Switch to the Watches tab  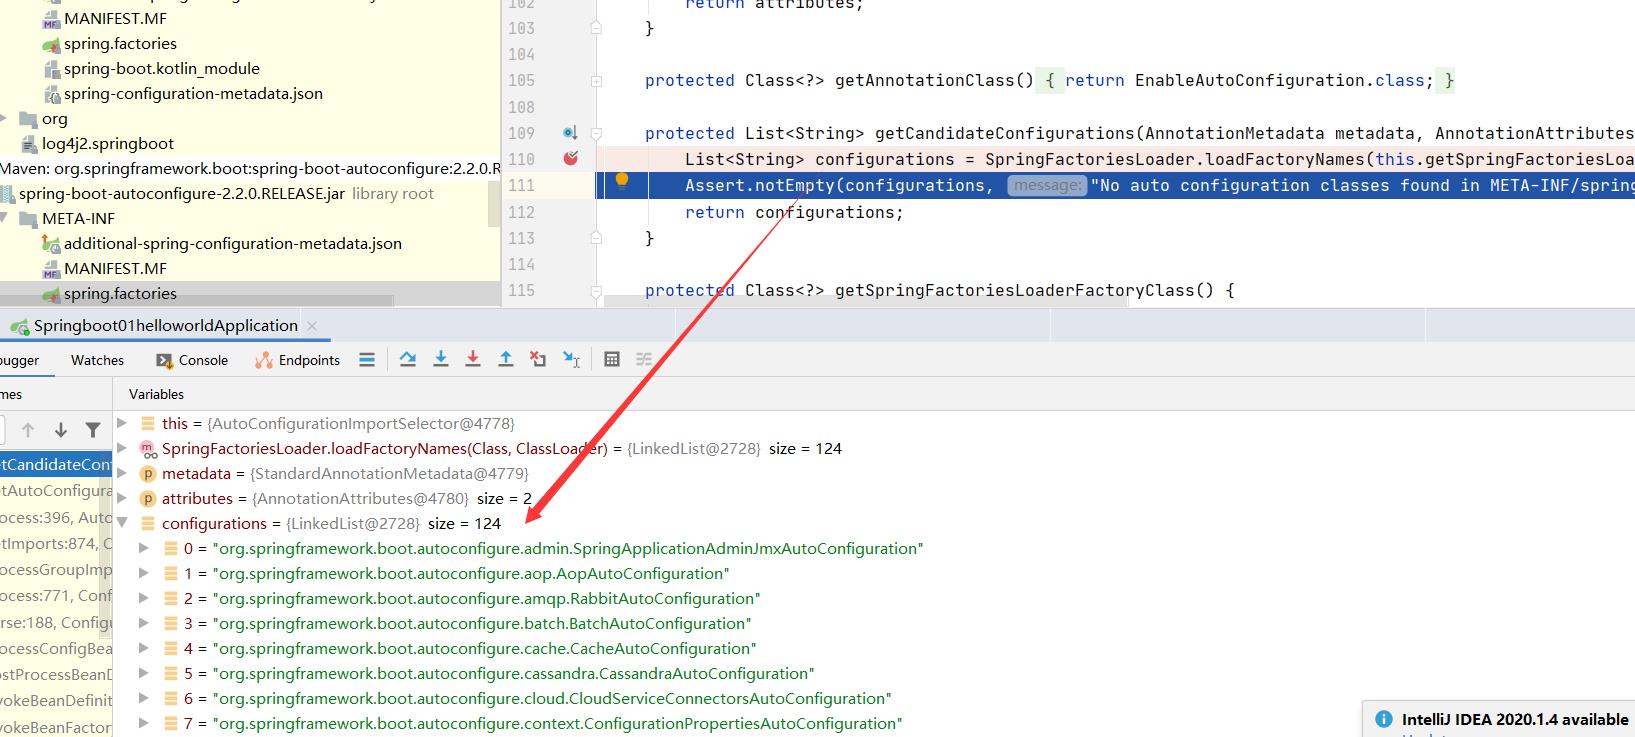pyautogui.click(x=97, y=360)
